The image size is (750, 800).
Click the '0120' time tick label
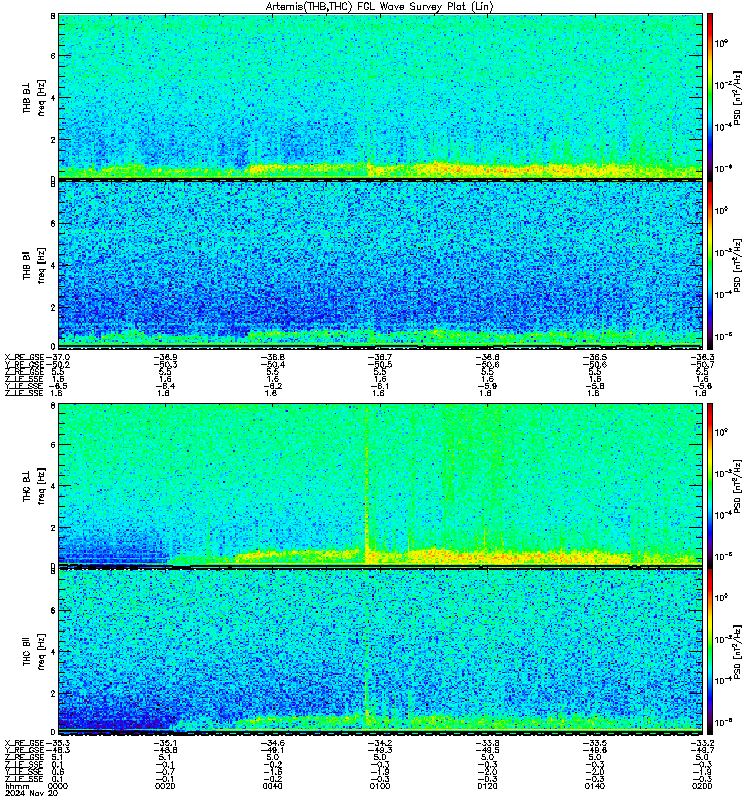click(487, 786)
